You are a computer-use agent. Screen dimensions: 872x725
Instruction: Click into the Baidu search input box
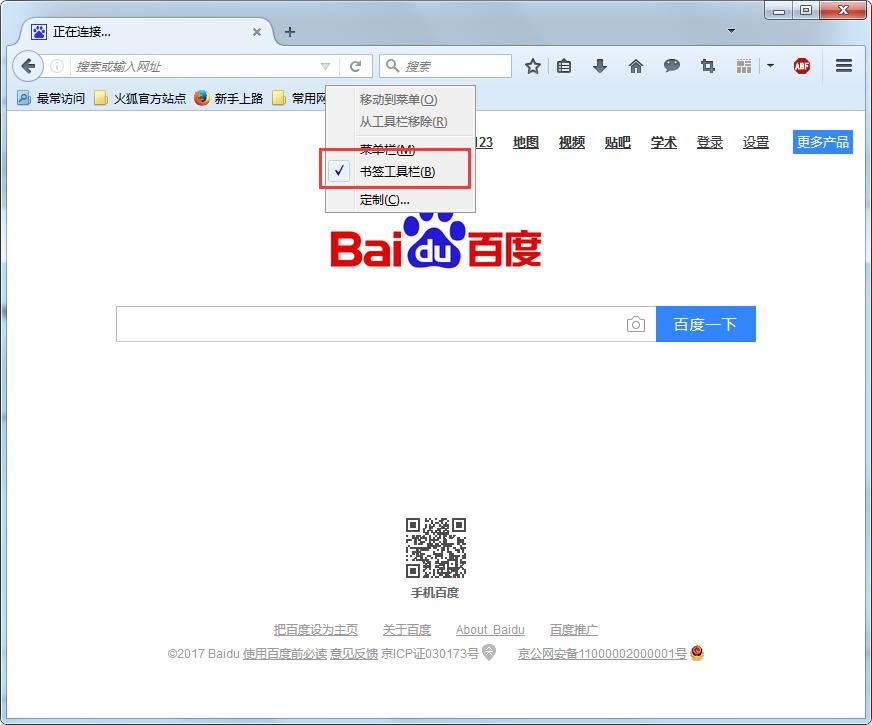(370, 324)
